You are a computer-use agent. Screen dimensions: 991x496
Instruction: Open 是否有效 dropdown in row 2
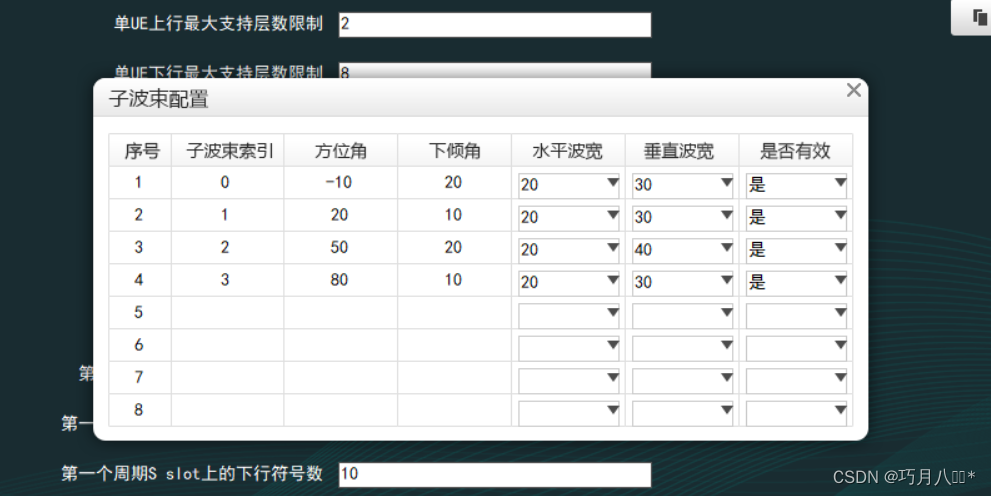(x=796, y=217)
